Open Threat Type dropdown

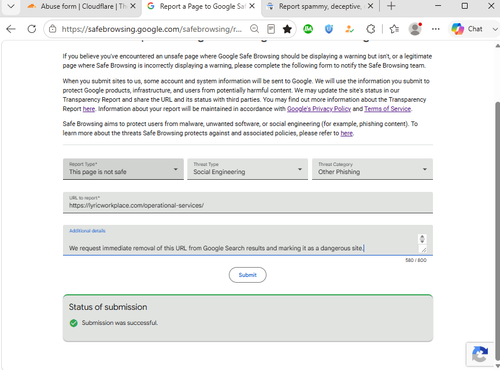click(248, 169)
